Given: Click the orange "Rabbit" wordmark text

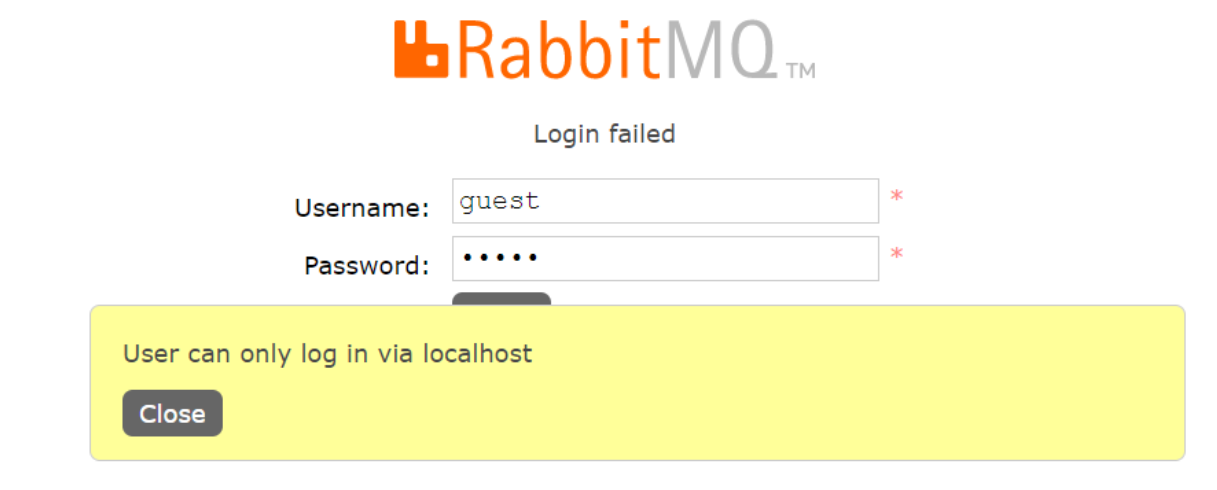Looking at the screenshot, I should 557,49.
